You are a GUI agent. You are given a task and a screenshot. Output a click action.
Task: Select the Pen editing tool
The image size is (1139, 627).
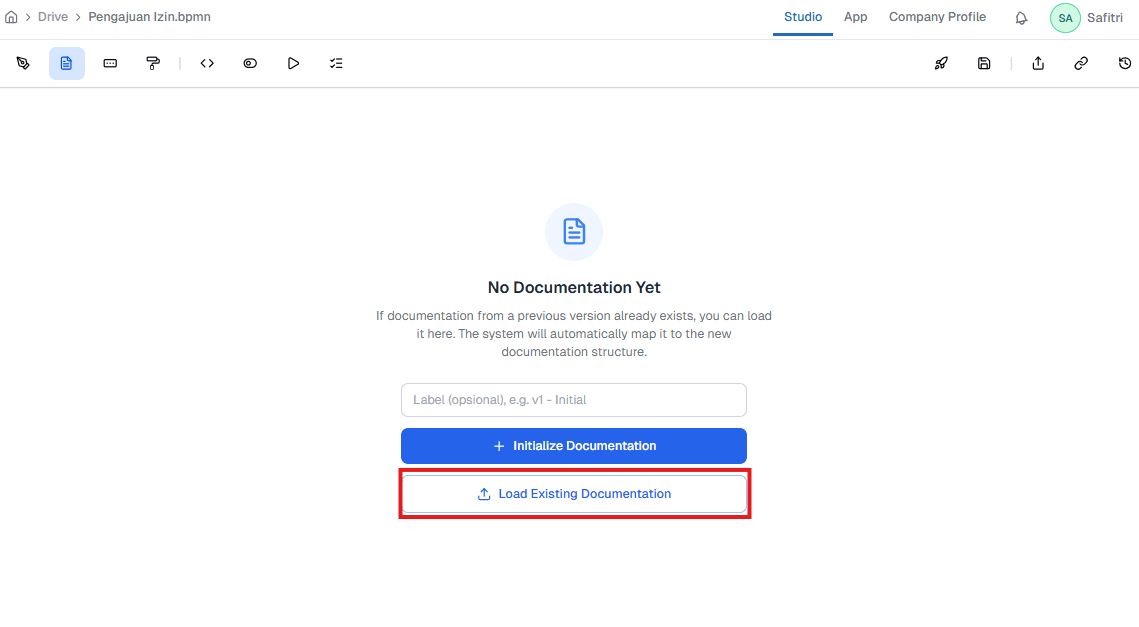click(x=23, y=63)
